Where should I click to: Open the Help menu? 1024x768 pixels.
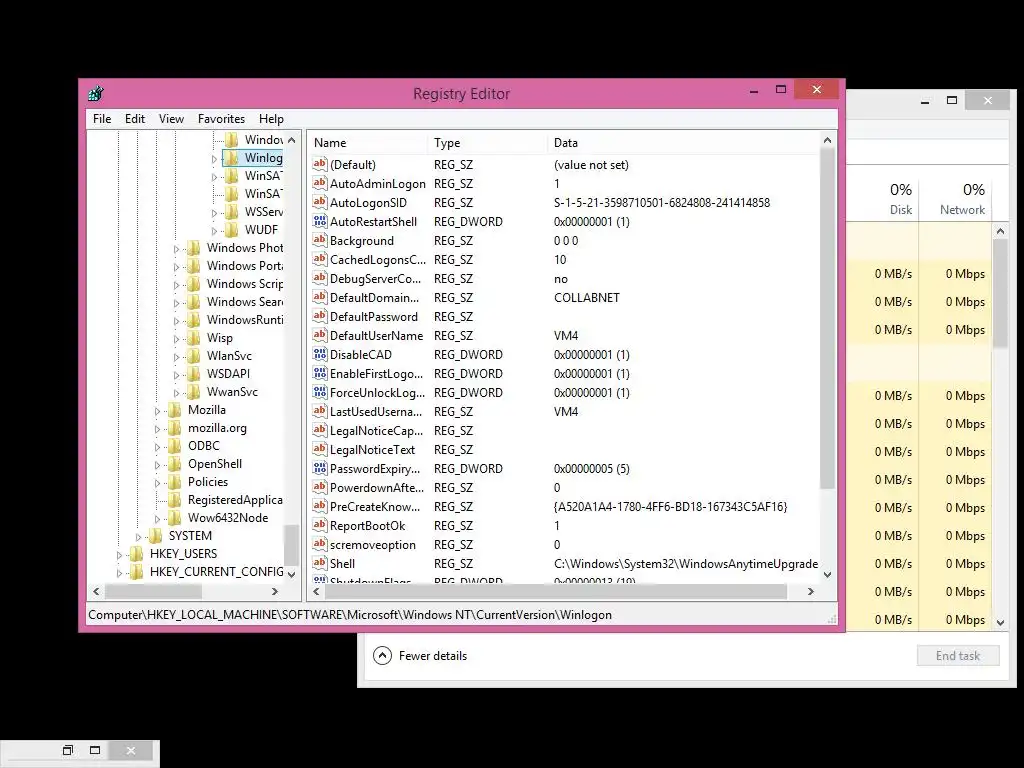coord(271,119)
